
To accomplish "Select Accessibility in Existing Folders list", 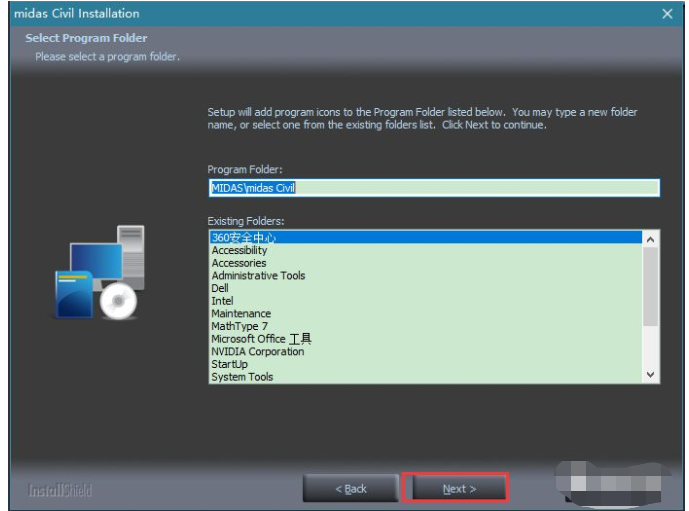I will click(x=425, y=250).
